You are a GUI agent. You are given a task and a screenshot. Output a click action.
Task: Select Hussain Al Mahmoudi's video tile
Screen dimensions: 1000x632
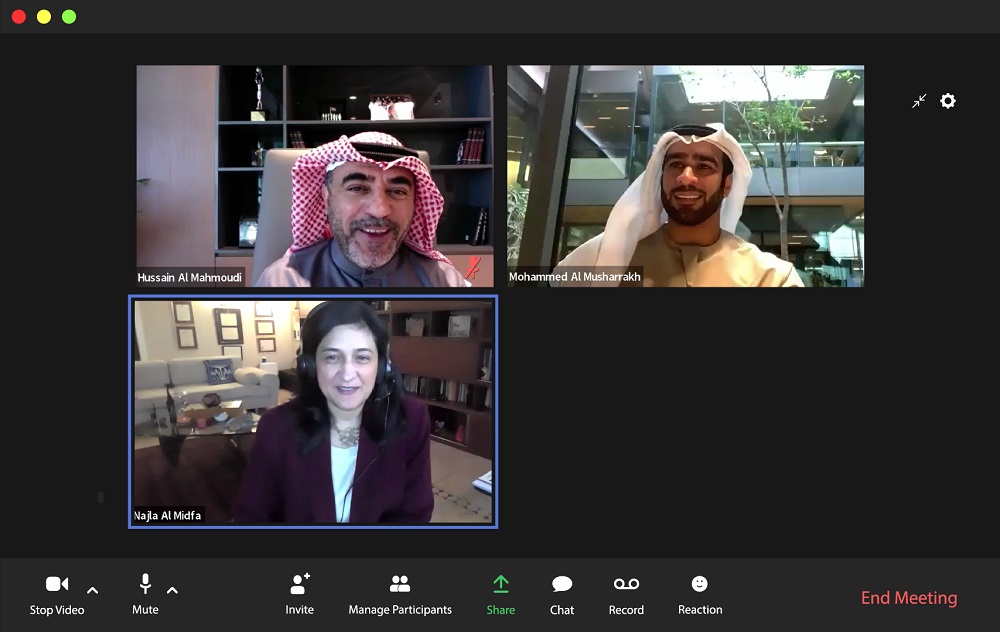click(x=315, y=176)
